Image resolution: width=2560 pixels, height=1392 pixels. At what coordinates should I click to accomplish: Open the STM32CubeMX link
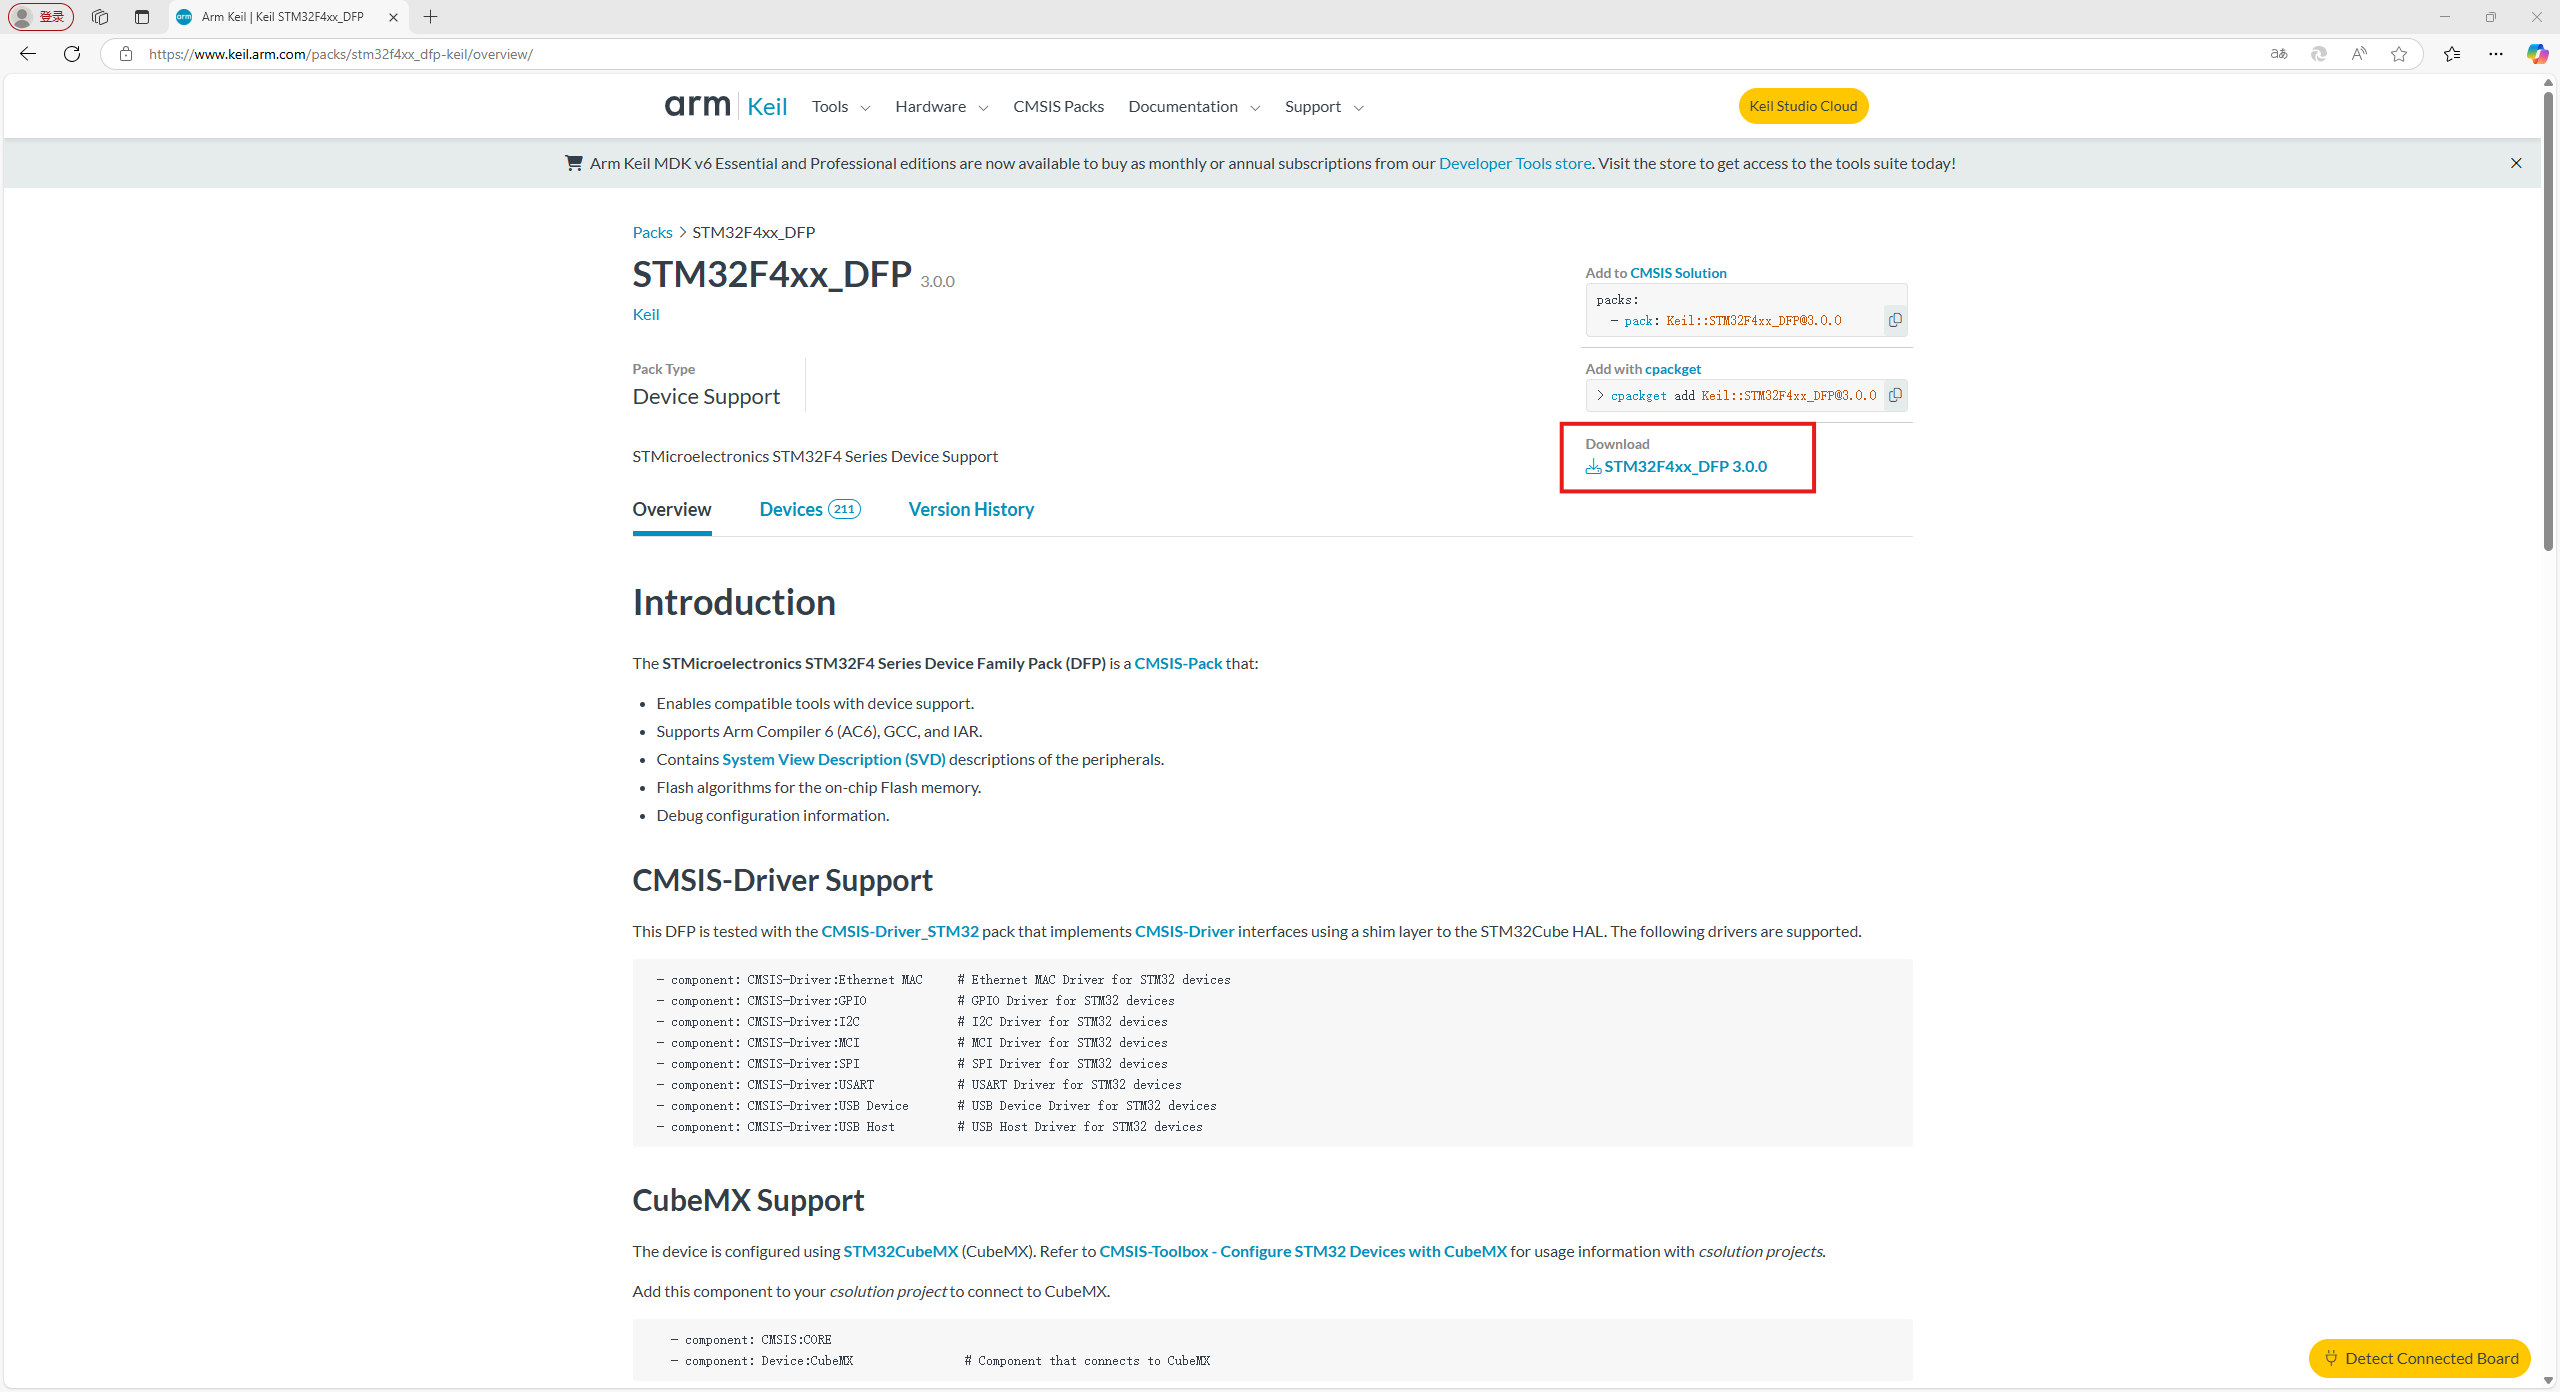click(x=900, y=1251)
